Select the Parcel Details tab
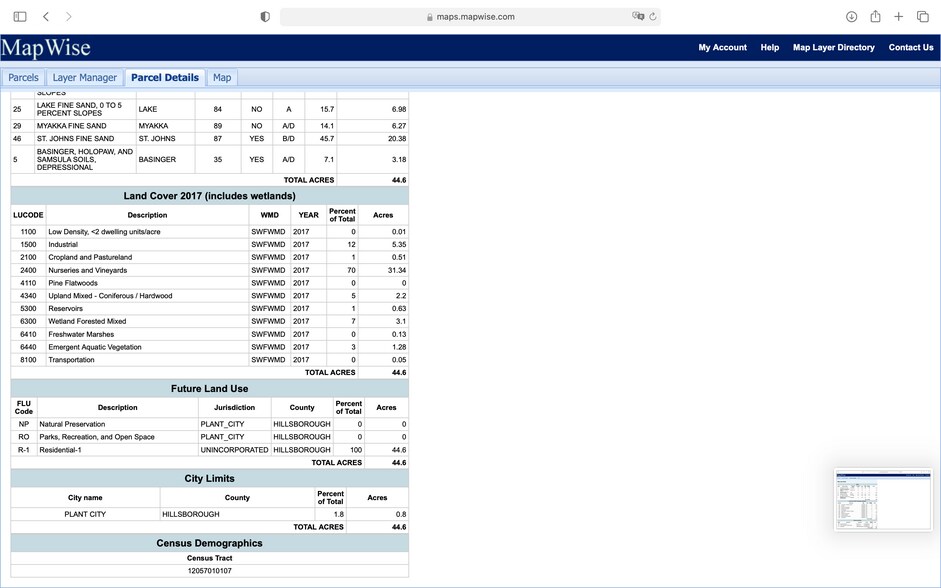This screenshot has width=941, height=588. pyautogui.click(x=165, y=78)
